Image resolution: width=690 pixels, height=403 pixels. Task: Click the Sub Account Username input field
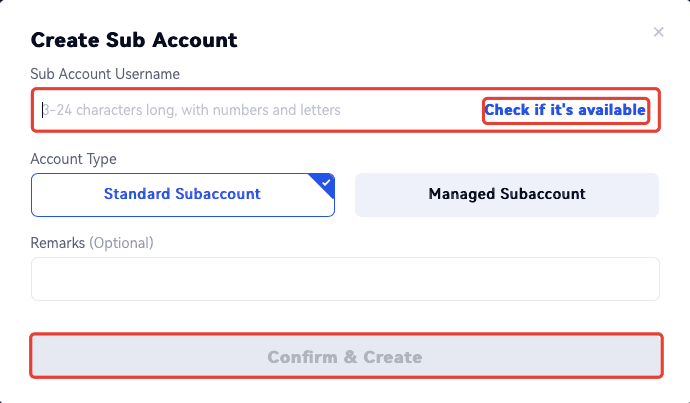click(250, 110)
